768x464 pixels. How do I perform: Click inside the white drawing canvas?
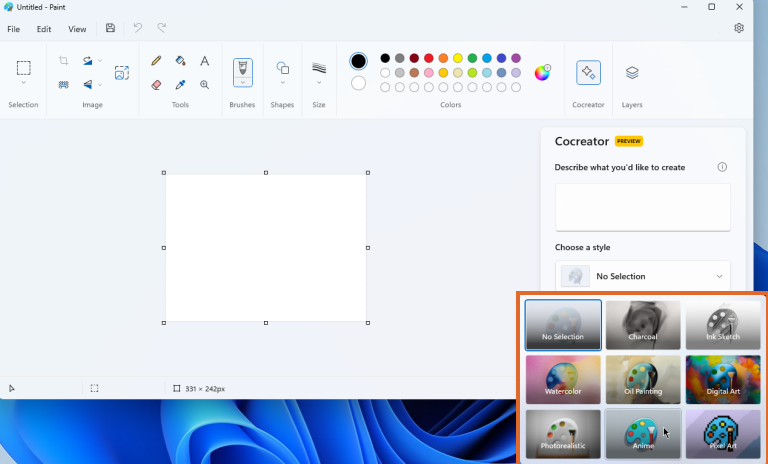coord(266,248)
